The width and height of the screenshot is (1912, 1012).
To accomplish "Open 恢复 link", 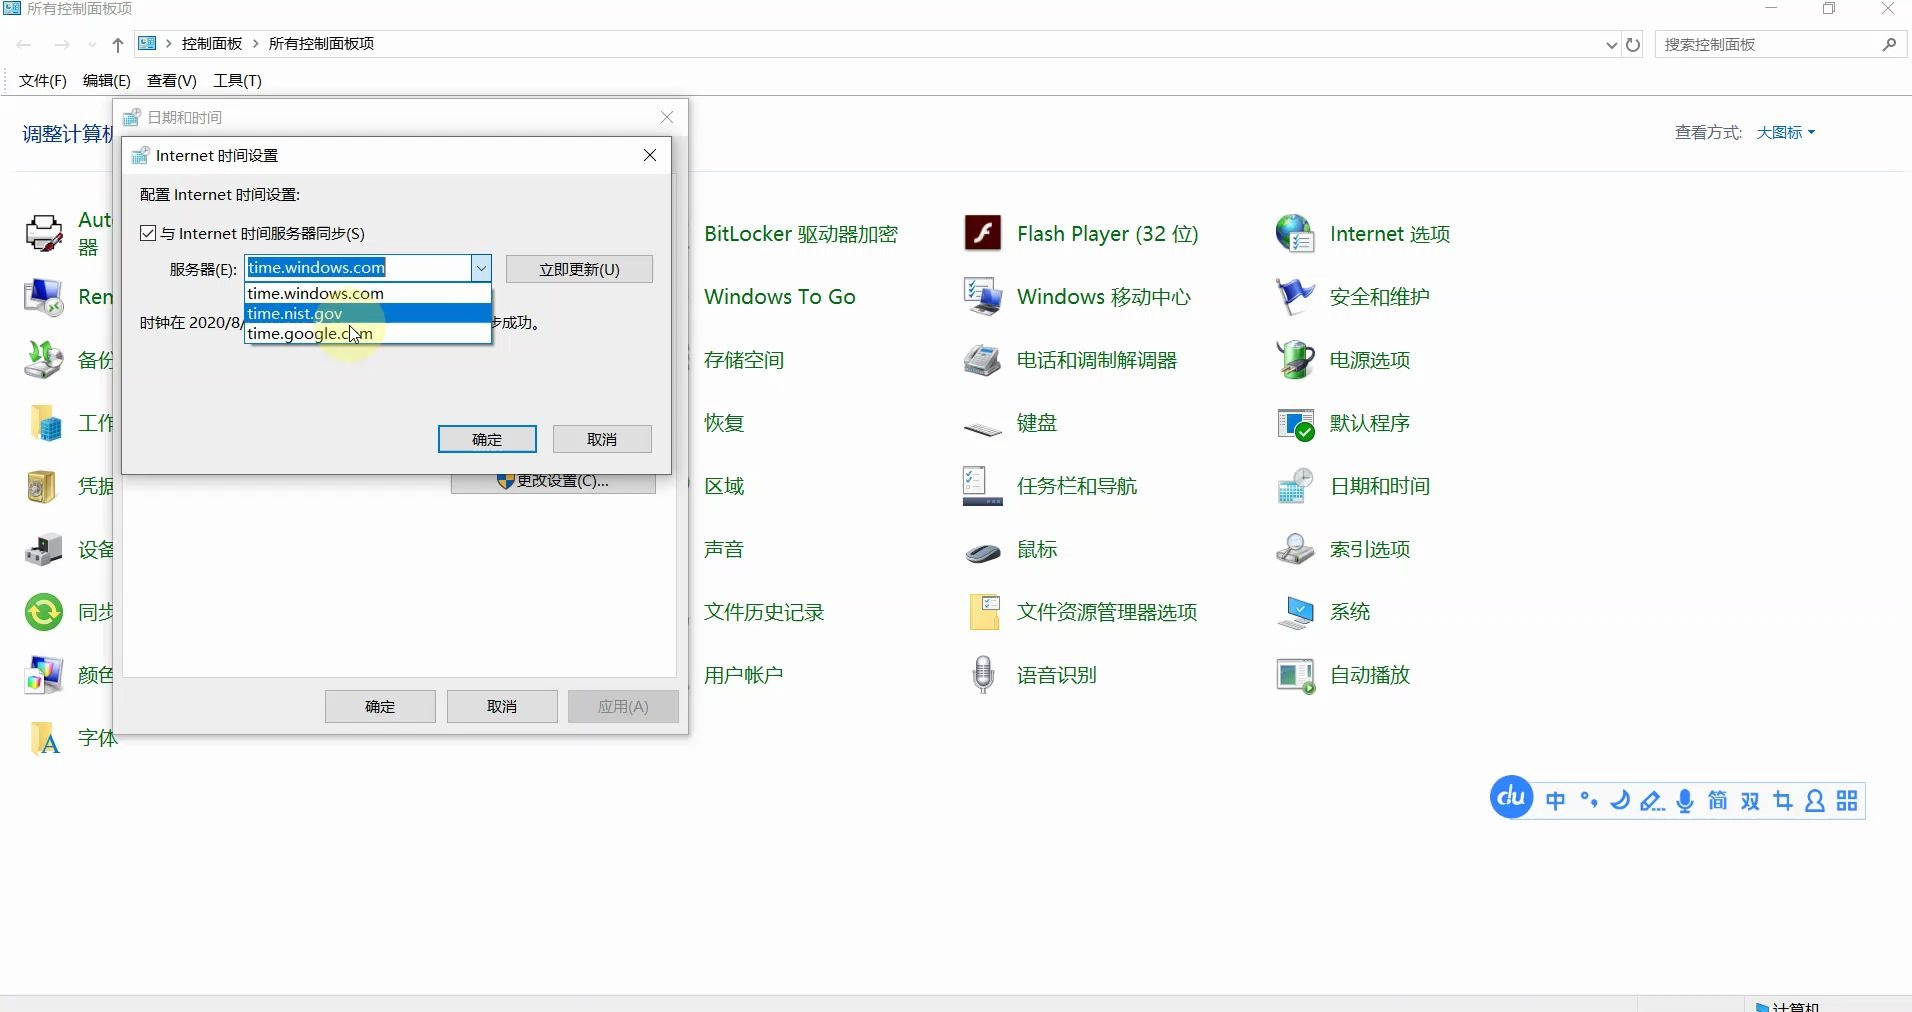I will coord(724,422).
